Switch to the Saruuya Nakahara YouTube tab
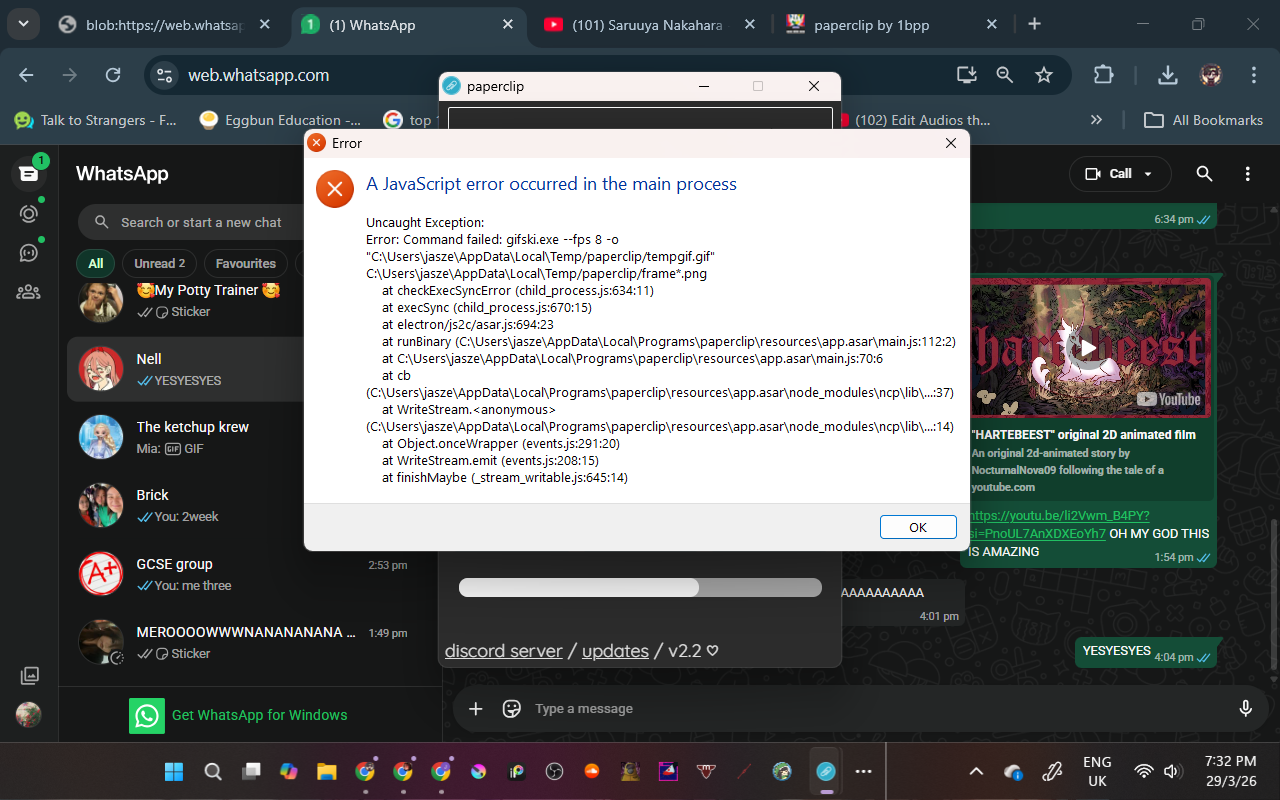This screenshot has width=1280, height=800. (650, 25)
